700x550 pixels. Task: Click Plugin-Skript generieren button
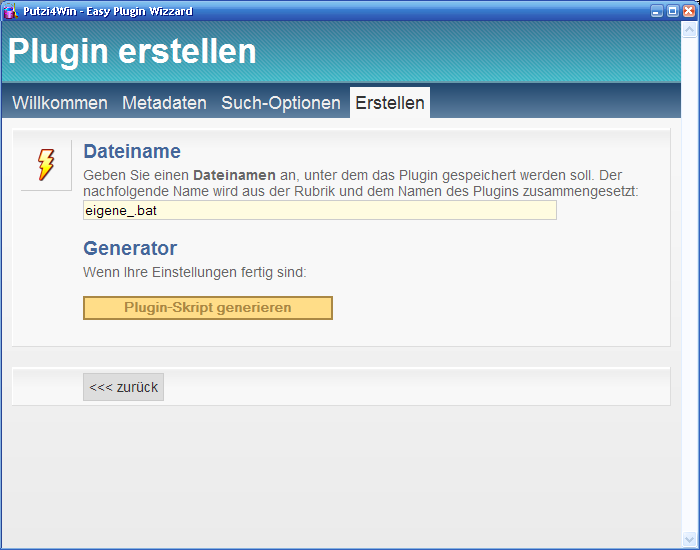(208, 308)
